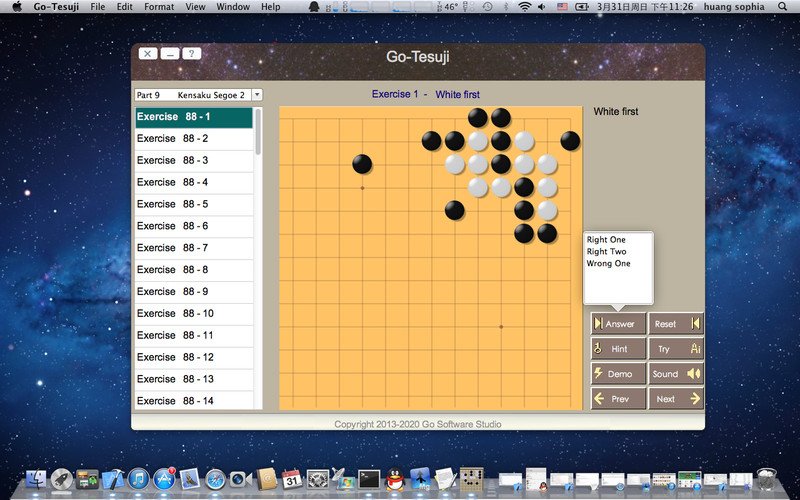Open the Calendar dock icon showing 31
This screenshot has width=800, height=500.
[292, 480]
